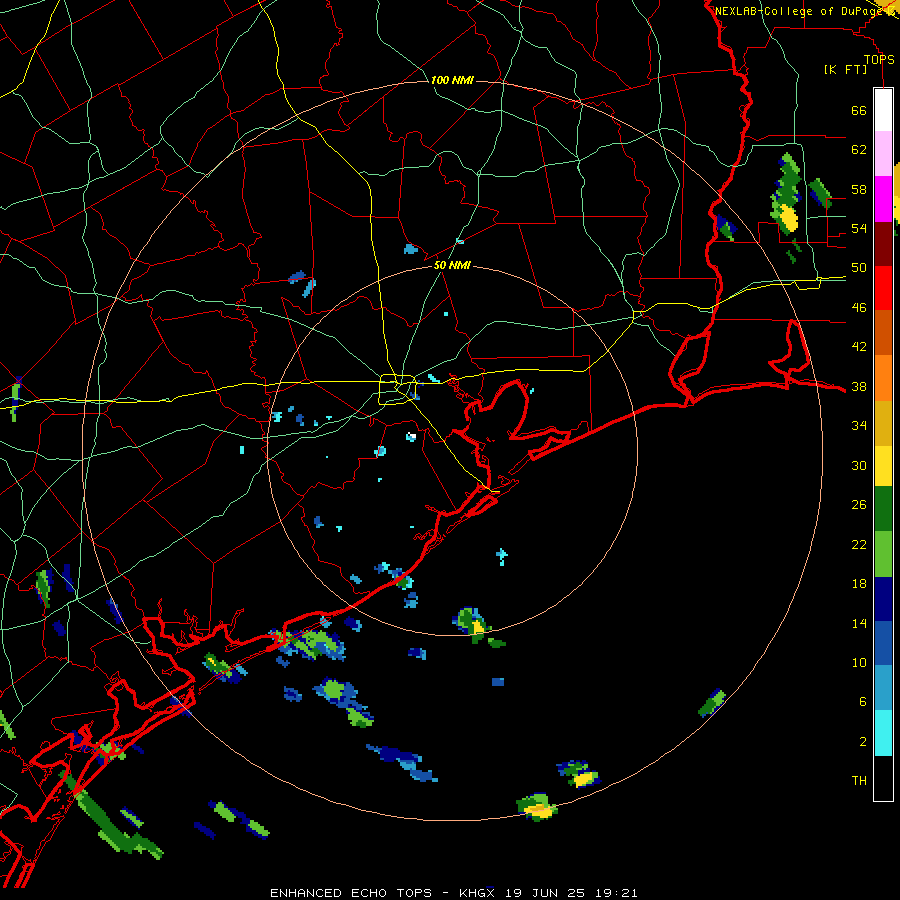The image size is (900, 900).
Task: Click the legend value '38'
Action: click(x=859, y=387)
